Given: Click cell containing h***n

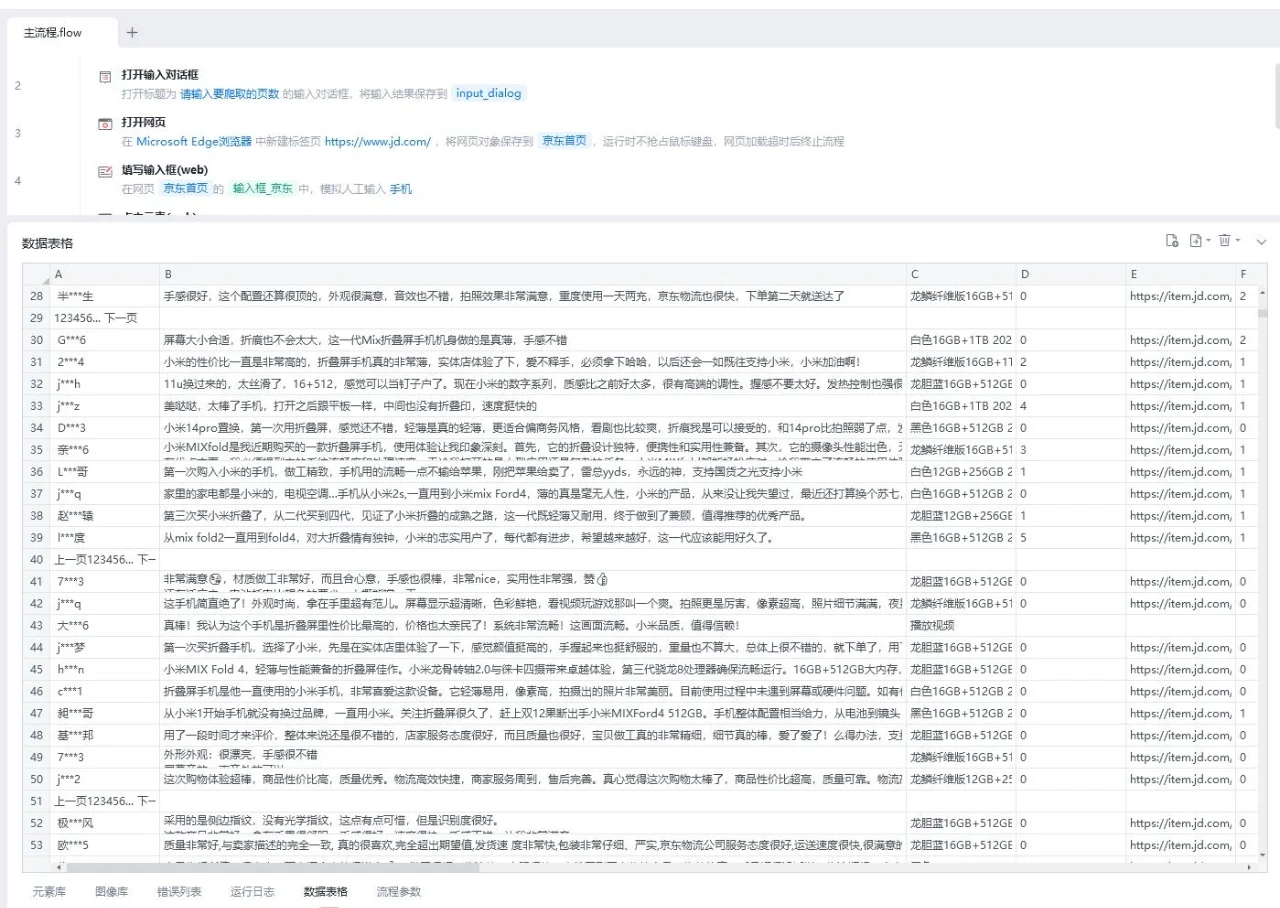Looking at the screenshot, I should (105, 669).
